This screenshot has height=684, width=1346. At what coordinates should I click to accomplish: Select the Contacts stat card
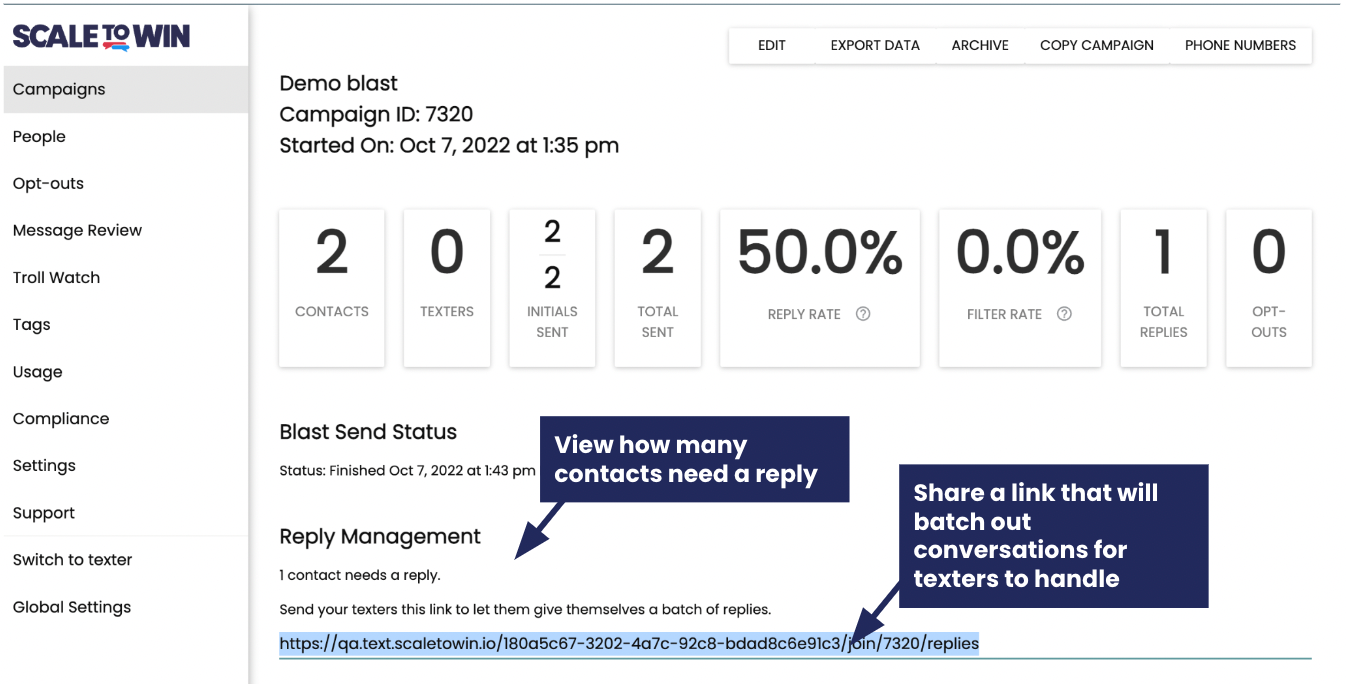click(332, 288)
